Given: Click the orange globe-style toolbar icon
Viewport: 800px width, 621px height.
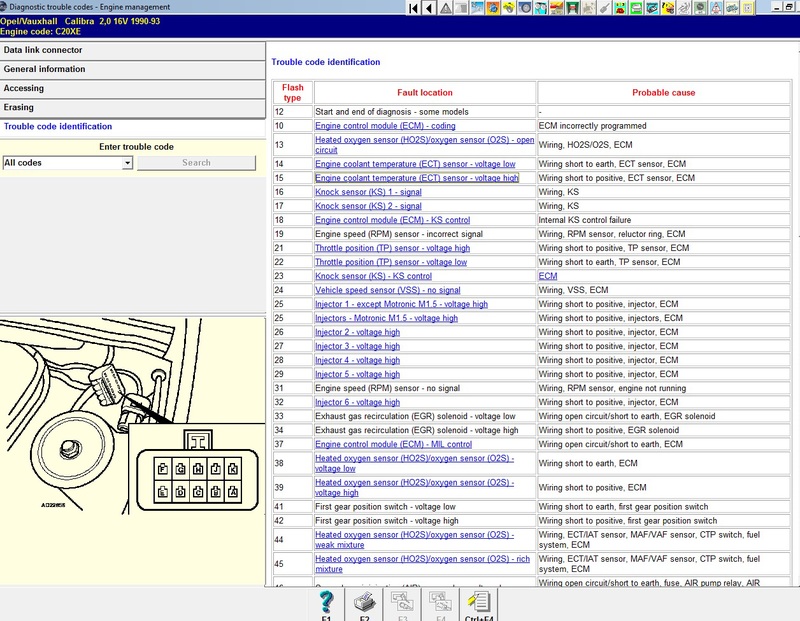Looking at the screenshot, I should pos(493,8).
